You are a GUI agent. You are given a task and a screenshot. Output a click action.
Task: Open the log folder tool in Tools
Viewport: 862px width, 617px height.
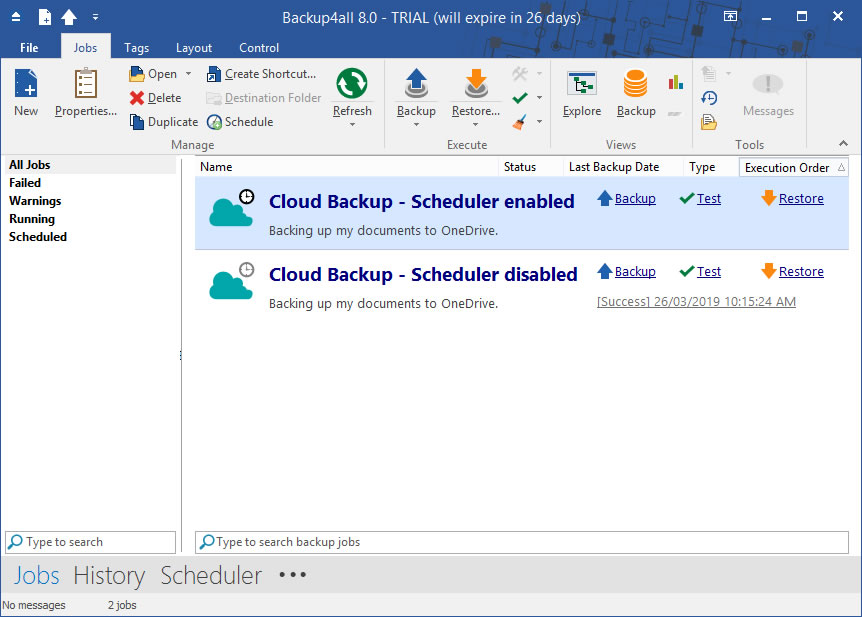tap(709, 122)
